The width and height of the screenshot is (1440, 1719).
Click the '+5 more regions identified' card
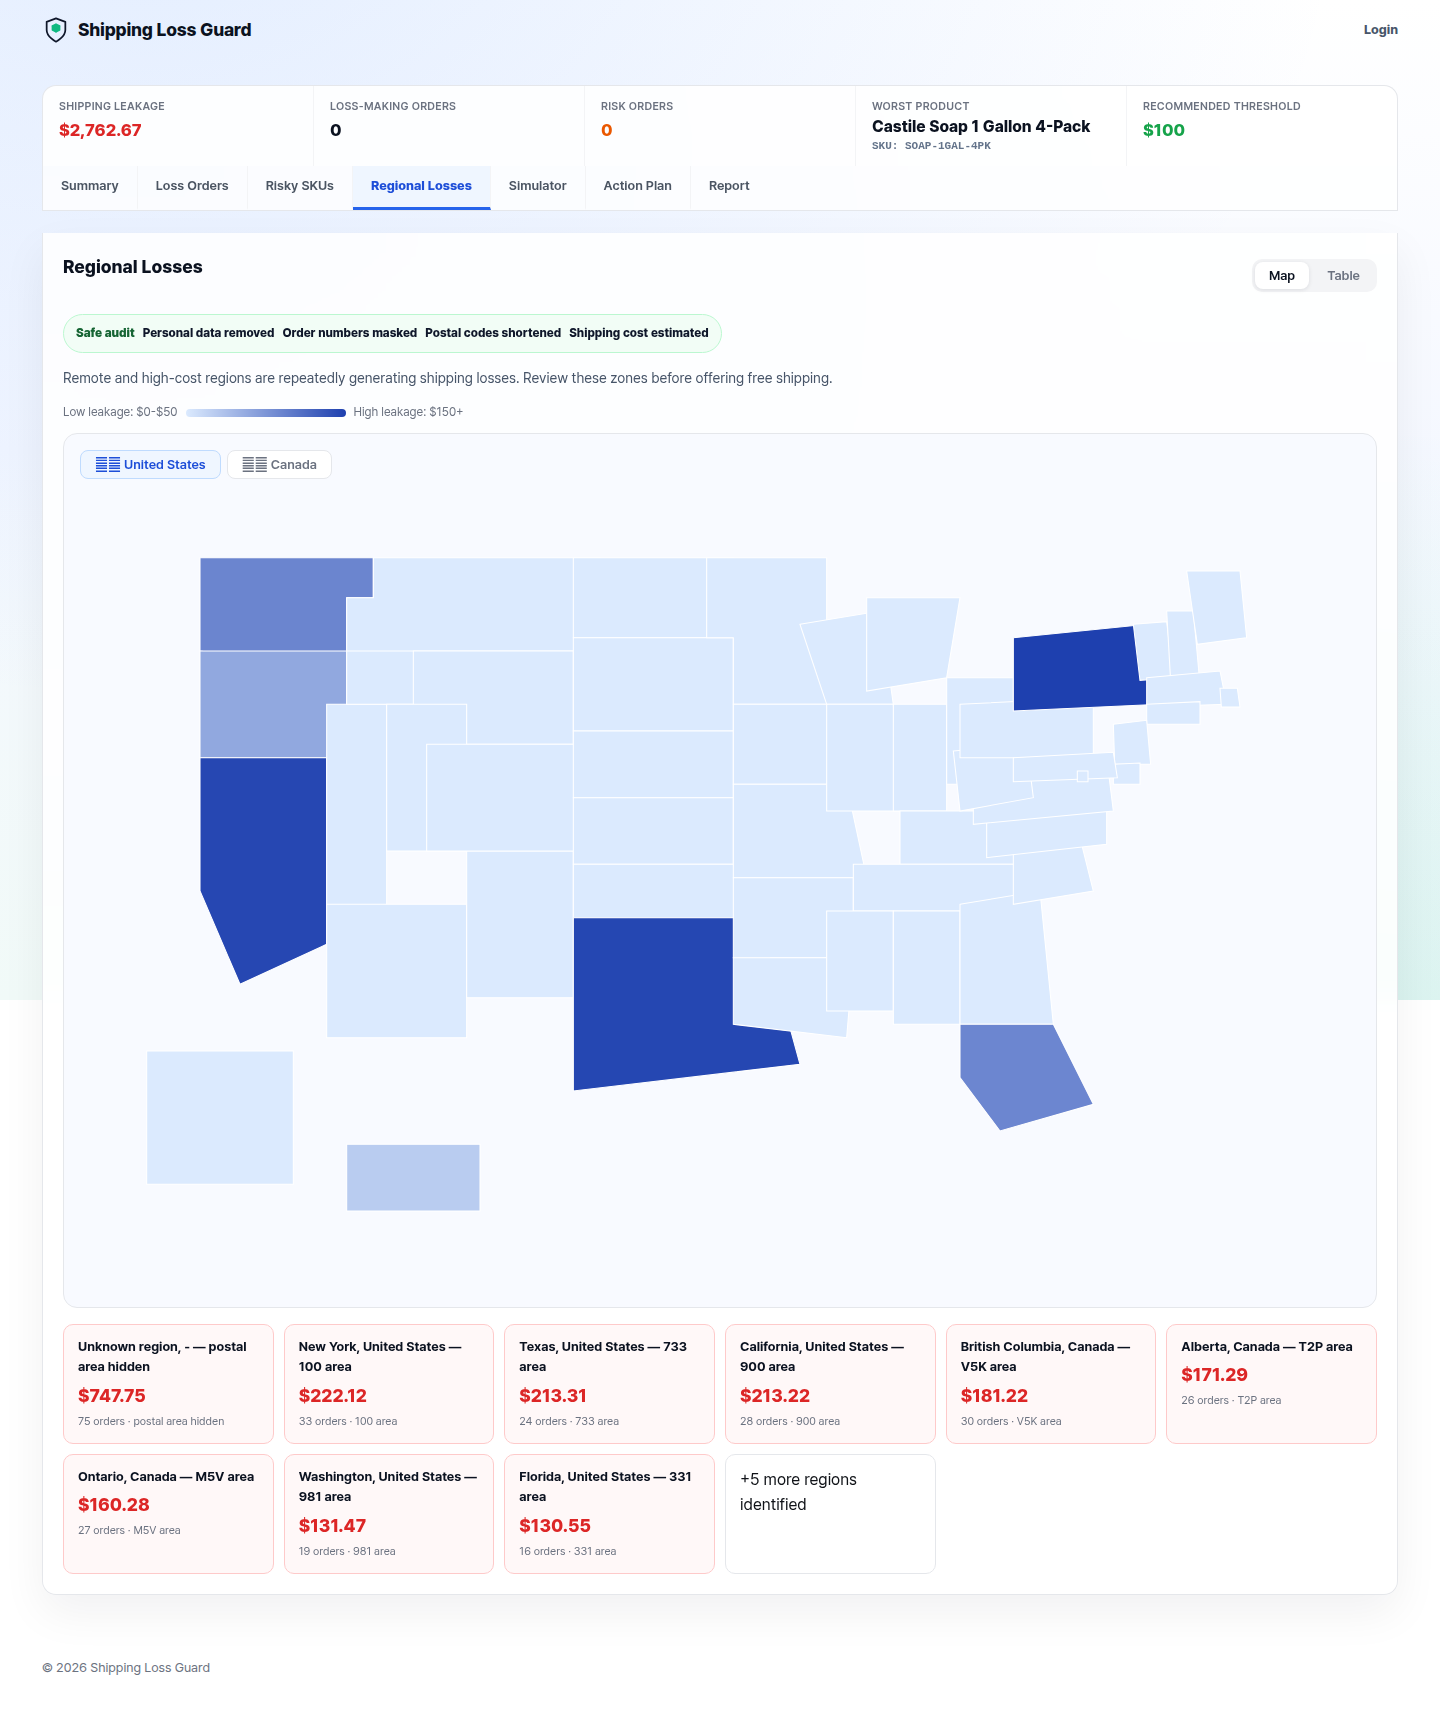830,1514
